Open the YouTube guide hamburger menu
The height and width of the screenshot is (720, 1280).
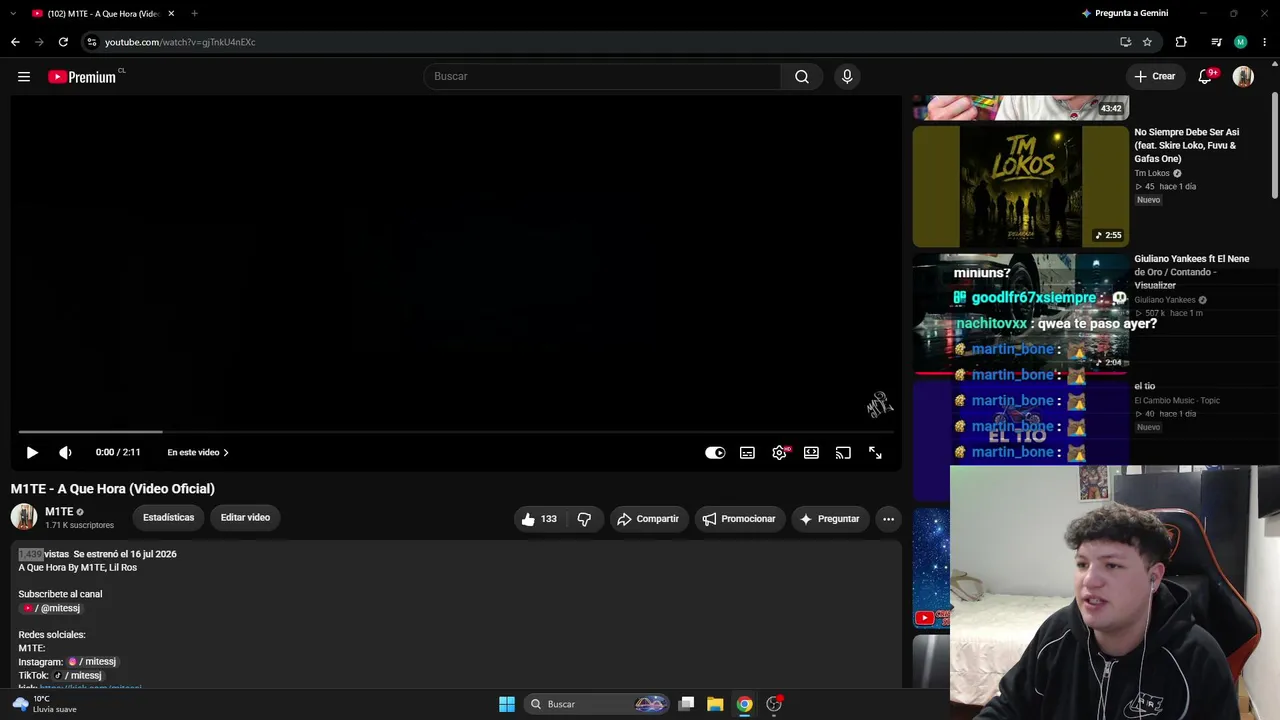pos(24,77)
